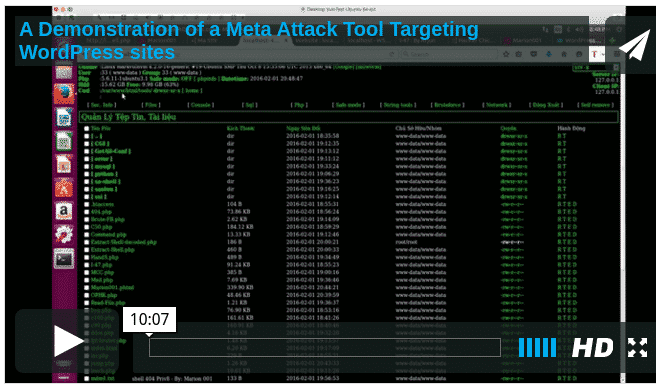The width and height of the screenshot is (656, 388).
Task: Open Ubuntu Software Center dock icon
Action: point(64,188)
